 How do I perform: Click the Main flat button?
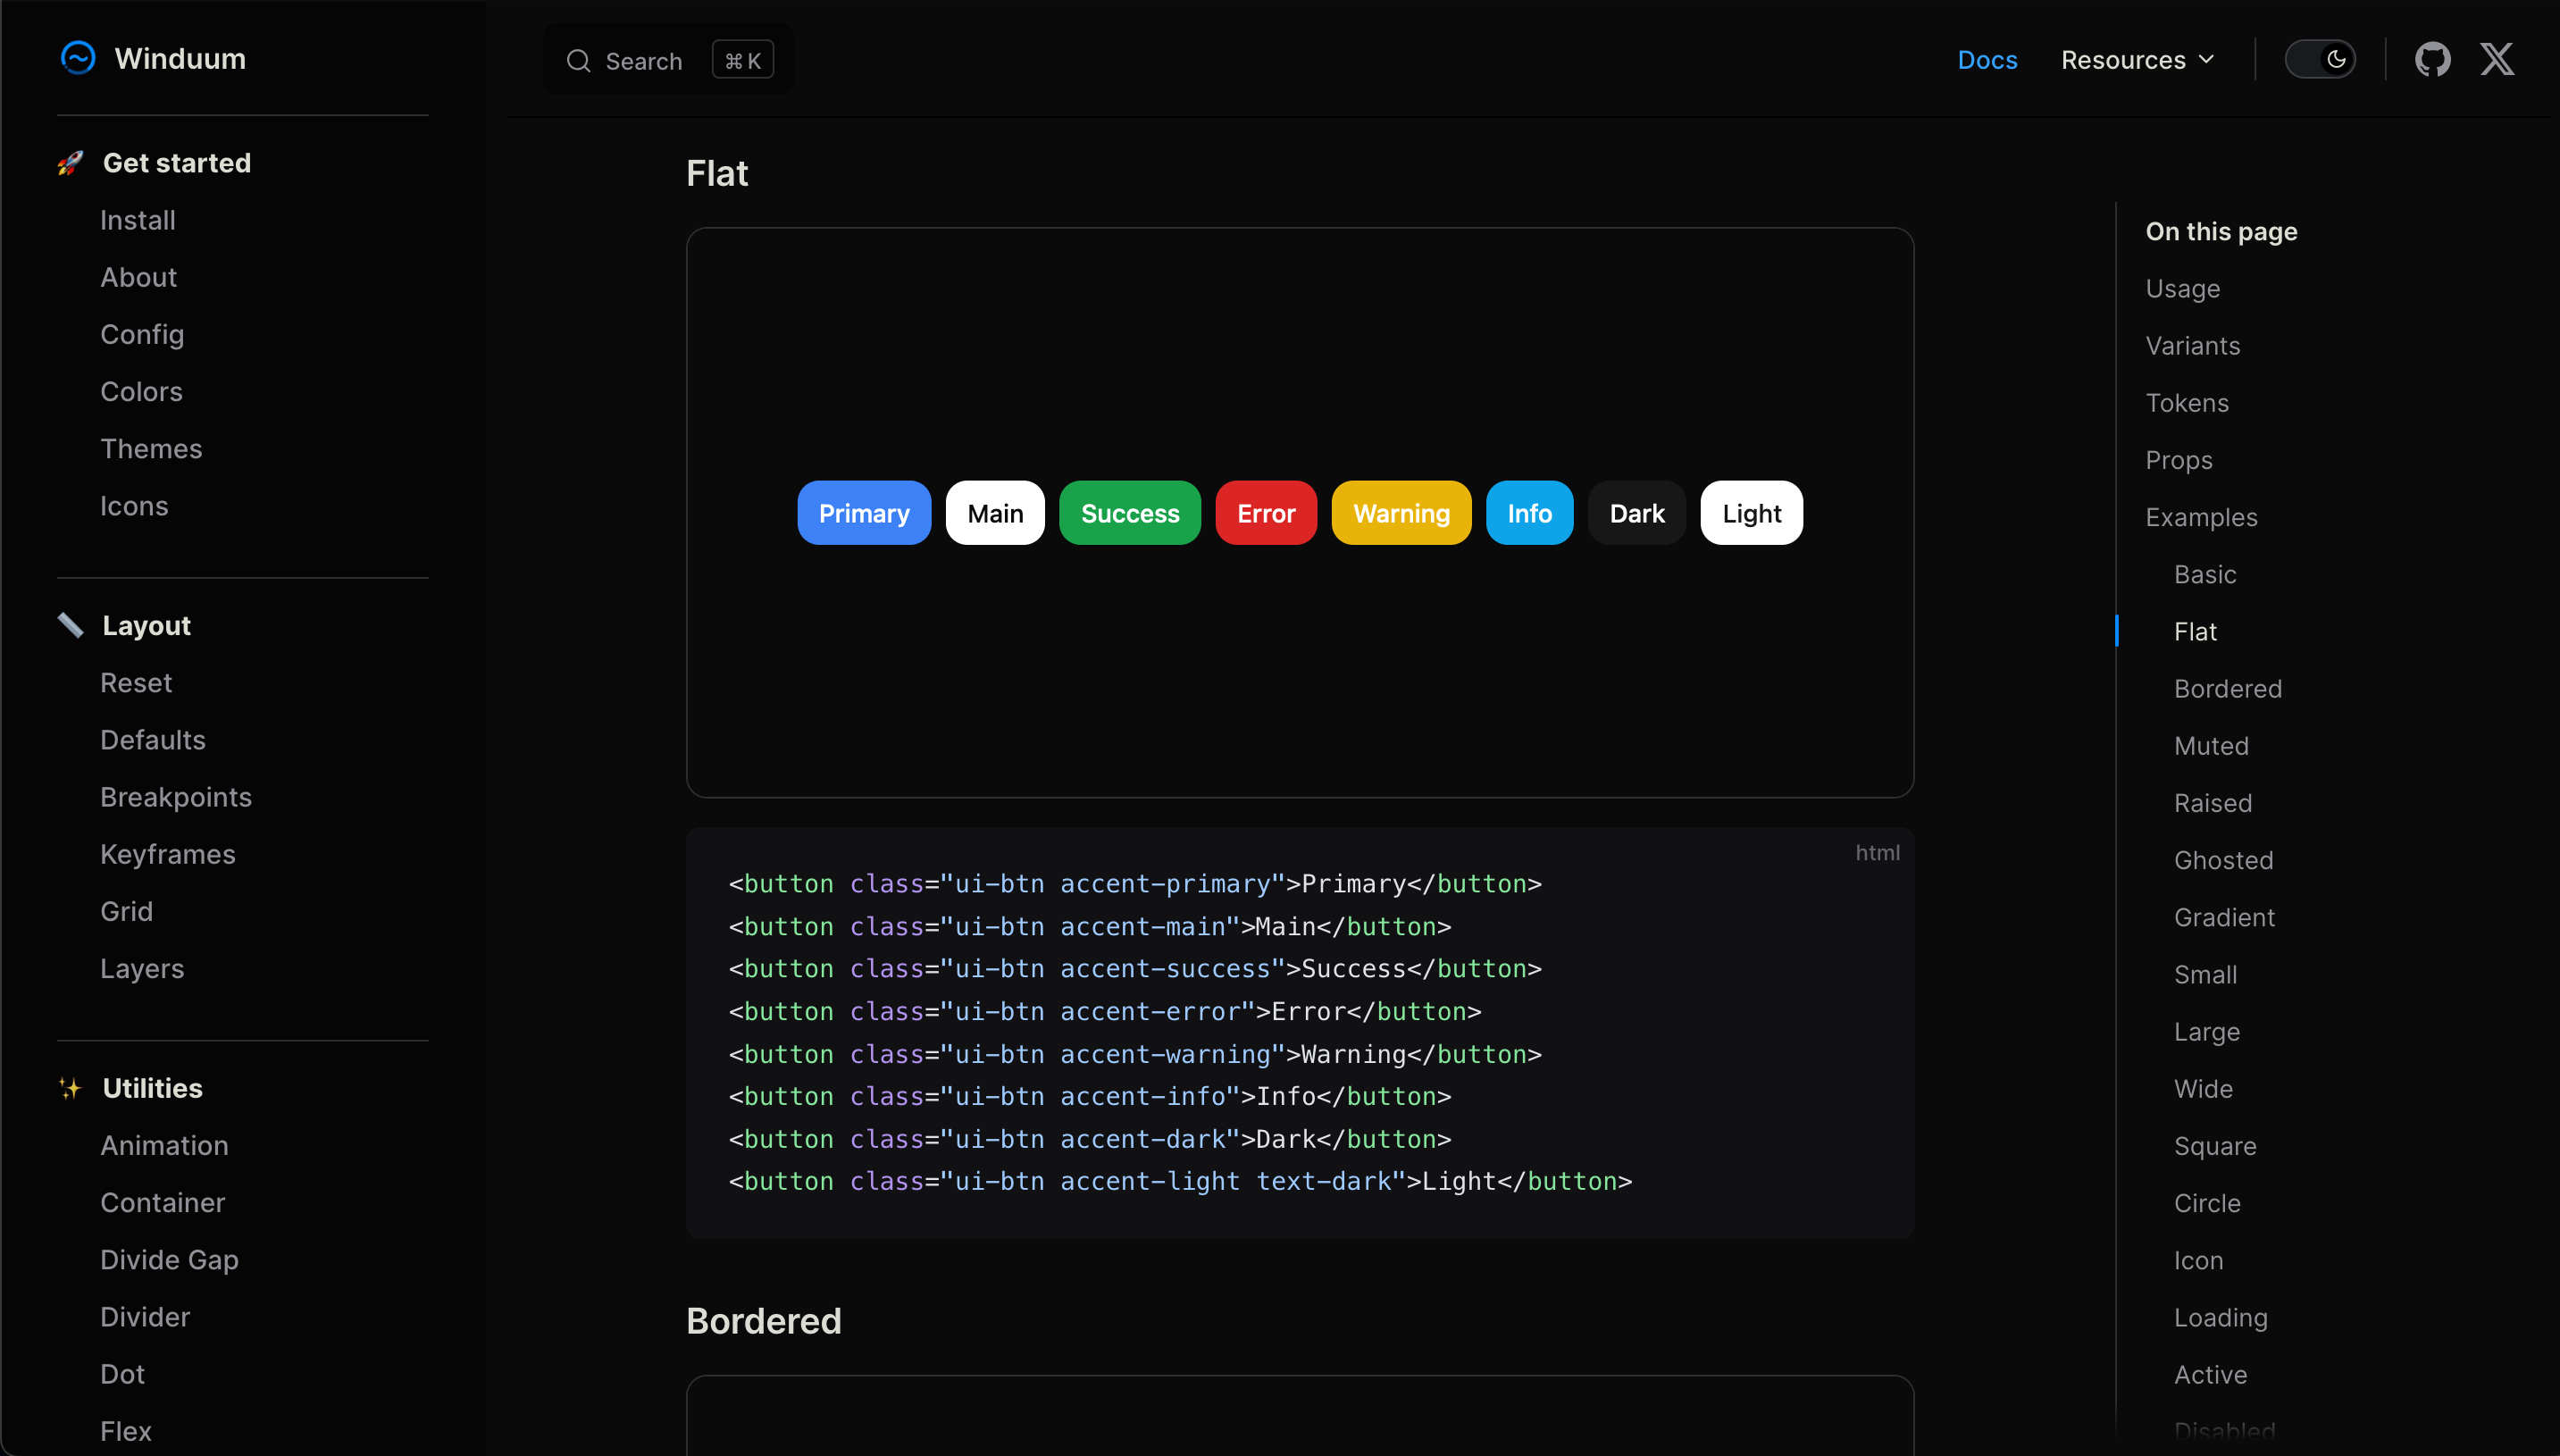click(995, 513)
